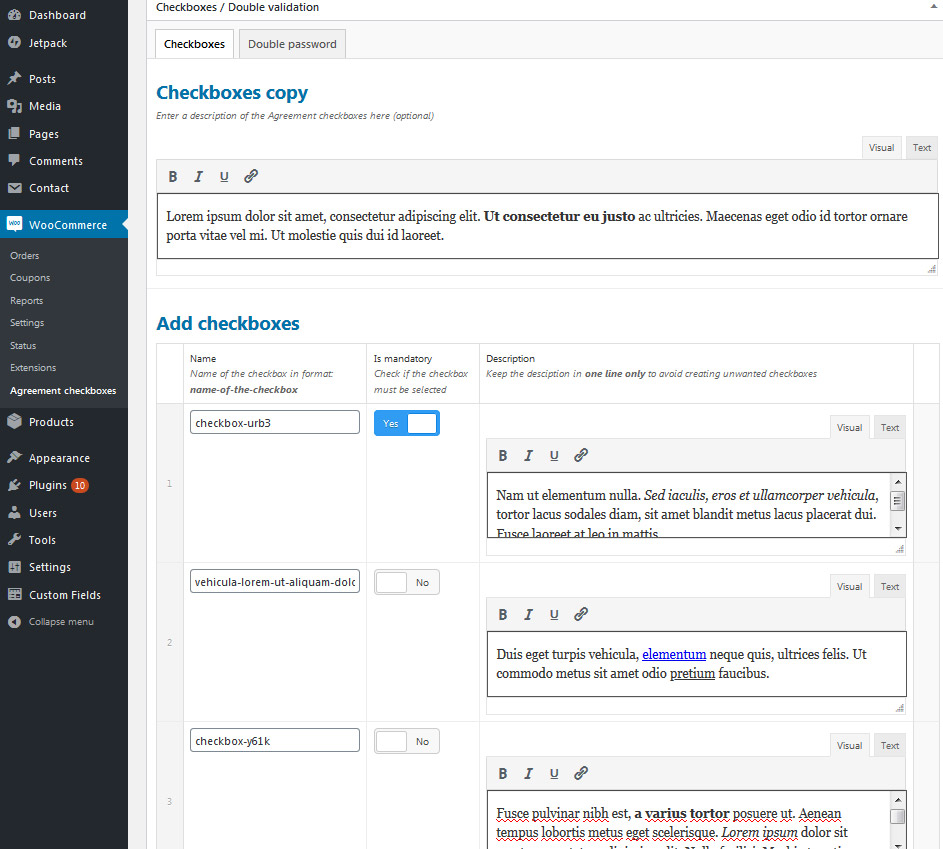Toggle Underline in row 3 description editor
The image size is (943, 849).
point(554,773)
